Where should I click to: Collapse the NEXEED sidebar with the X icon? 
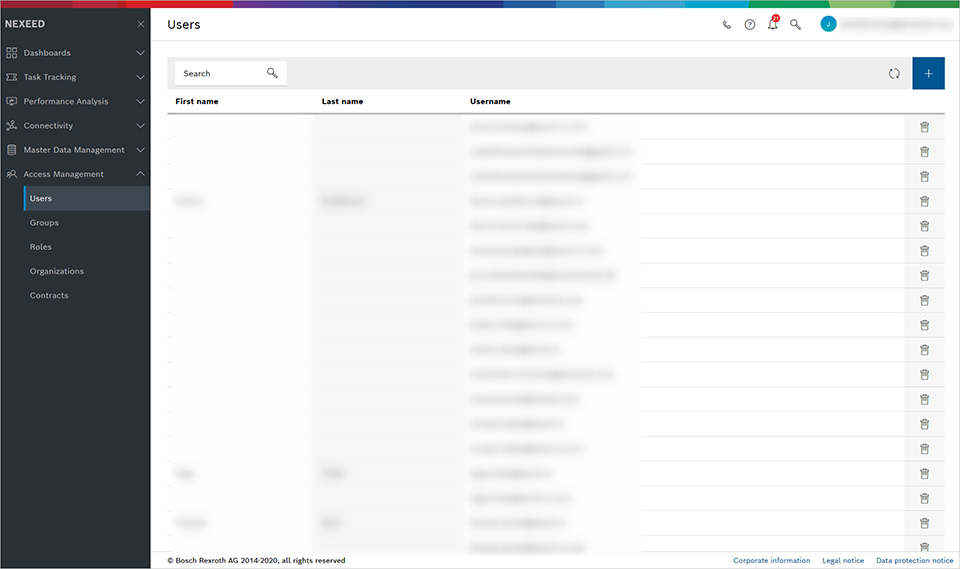(141, 24)
